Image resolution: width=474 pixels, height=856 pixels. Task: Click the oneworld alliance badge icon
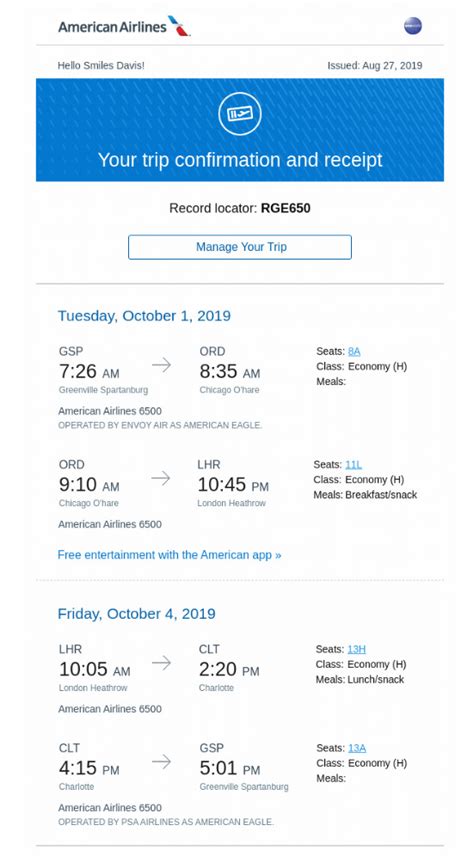point(413,26)
